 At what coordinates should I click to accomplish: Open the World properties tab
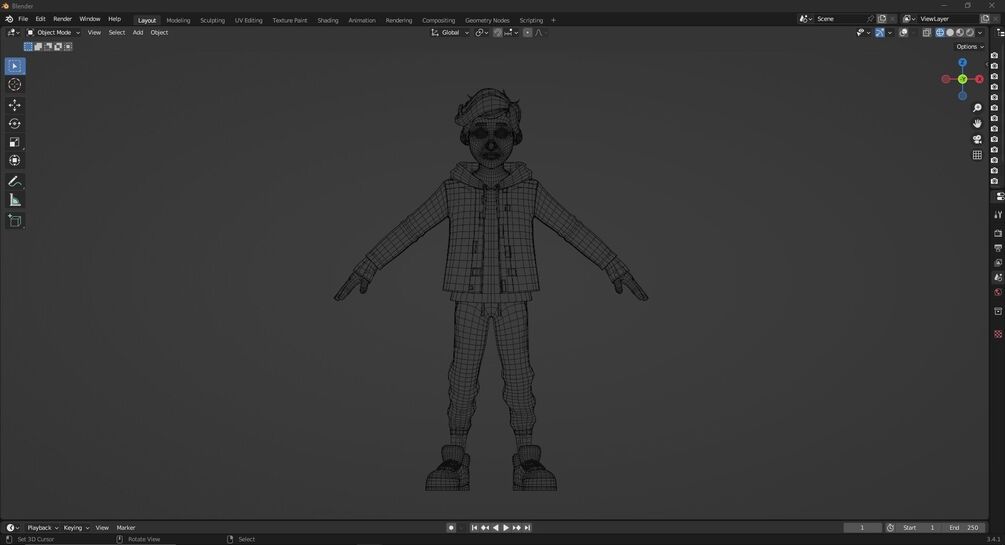point(998,292)
